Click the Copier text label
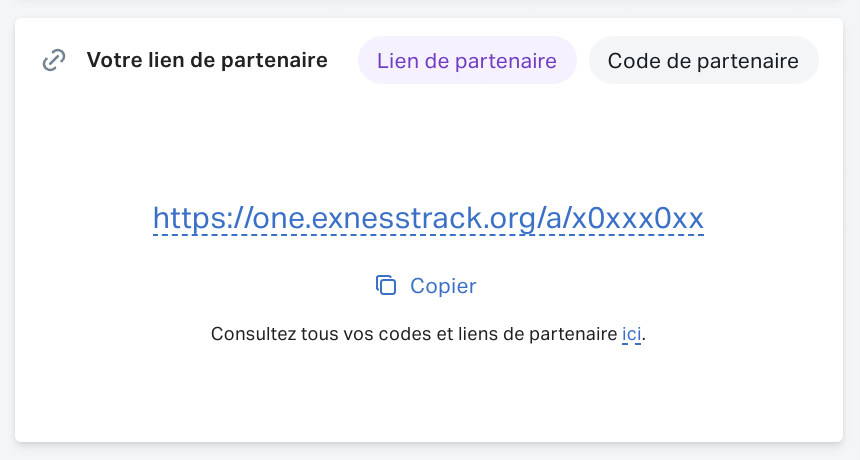Screen dimensions: 860x460 pos(443,286)
